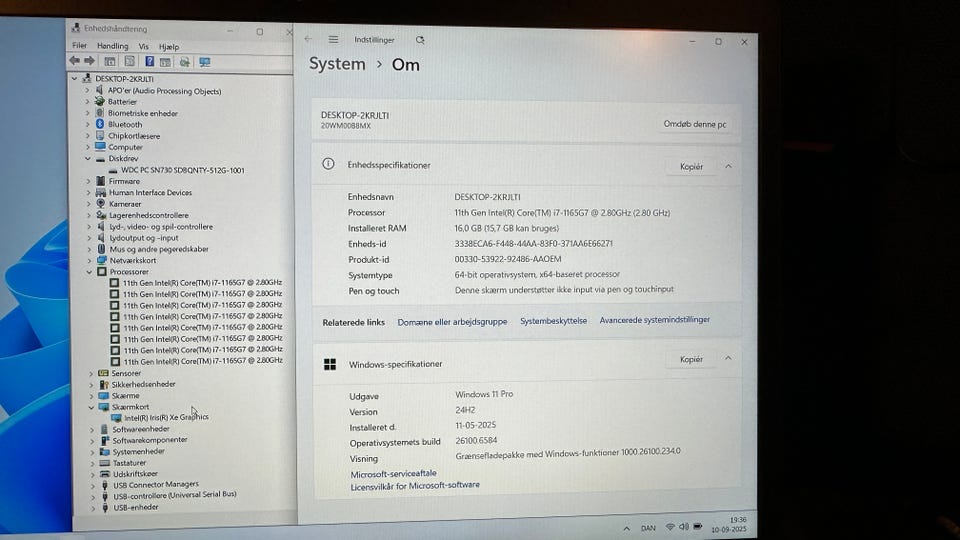This screenshot has width=960, height=540.
Task: Open the Handling menu
Action: click(113, 46)
